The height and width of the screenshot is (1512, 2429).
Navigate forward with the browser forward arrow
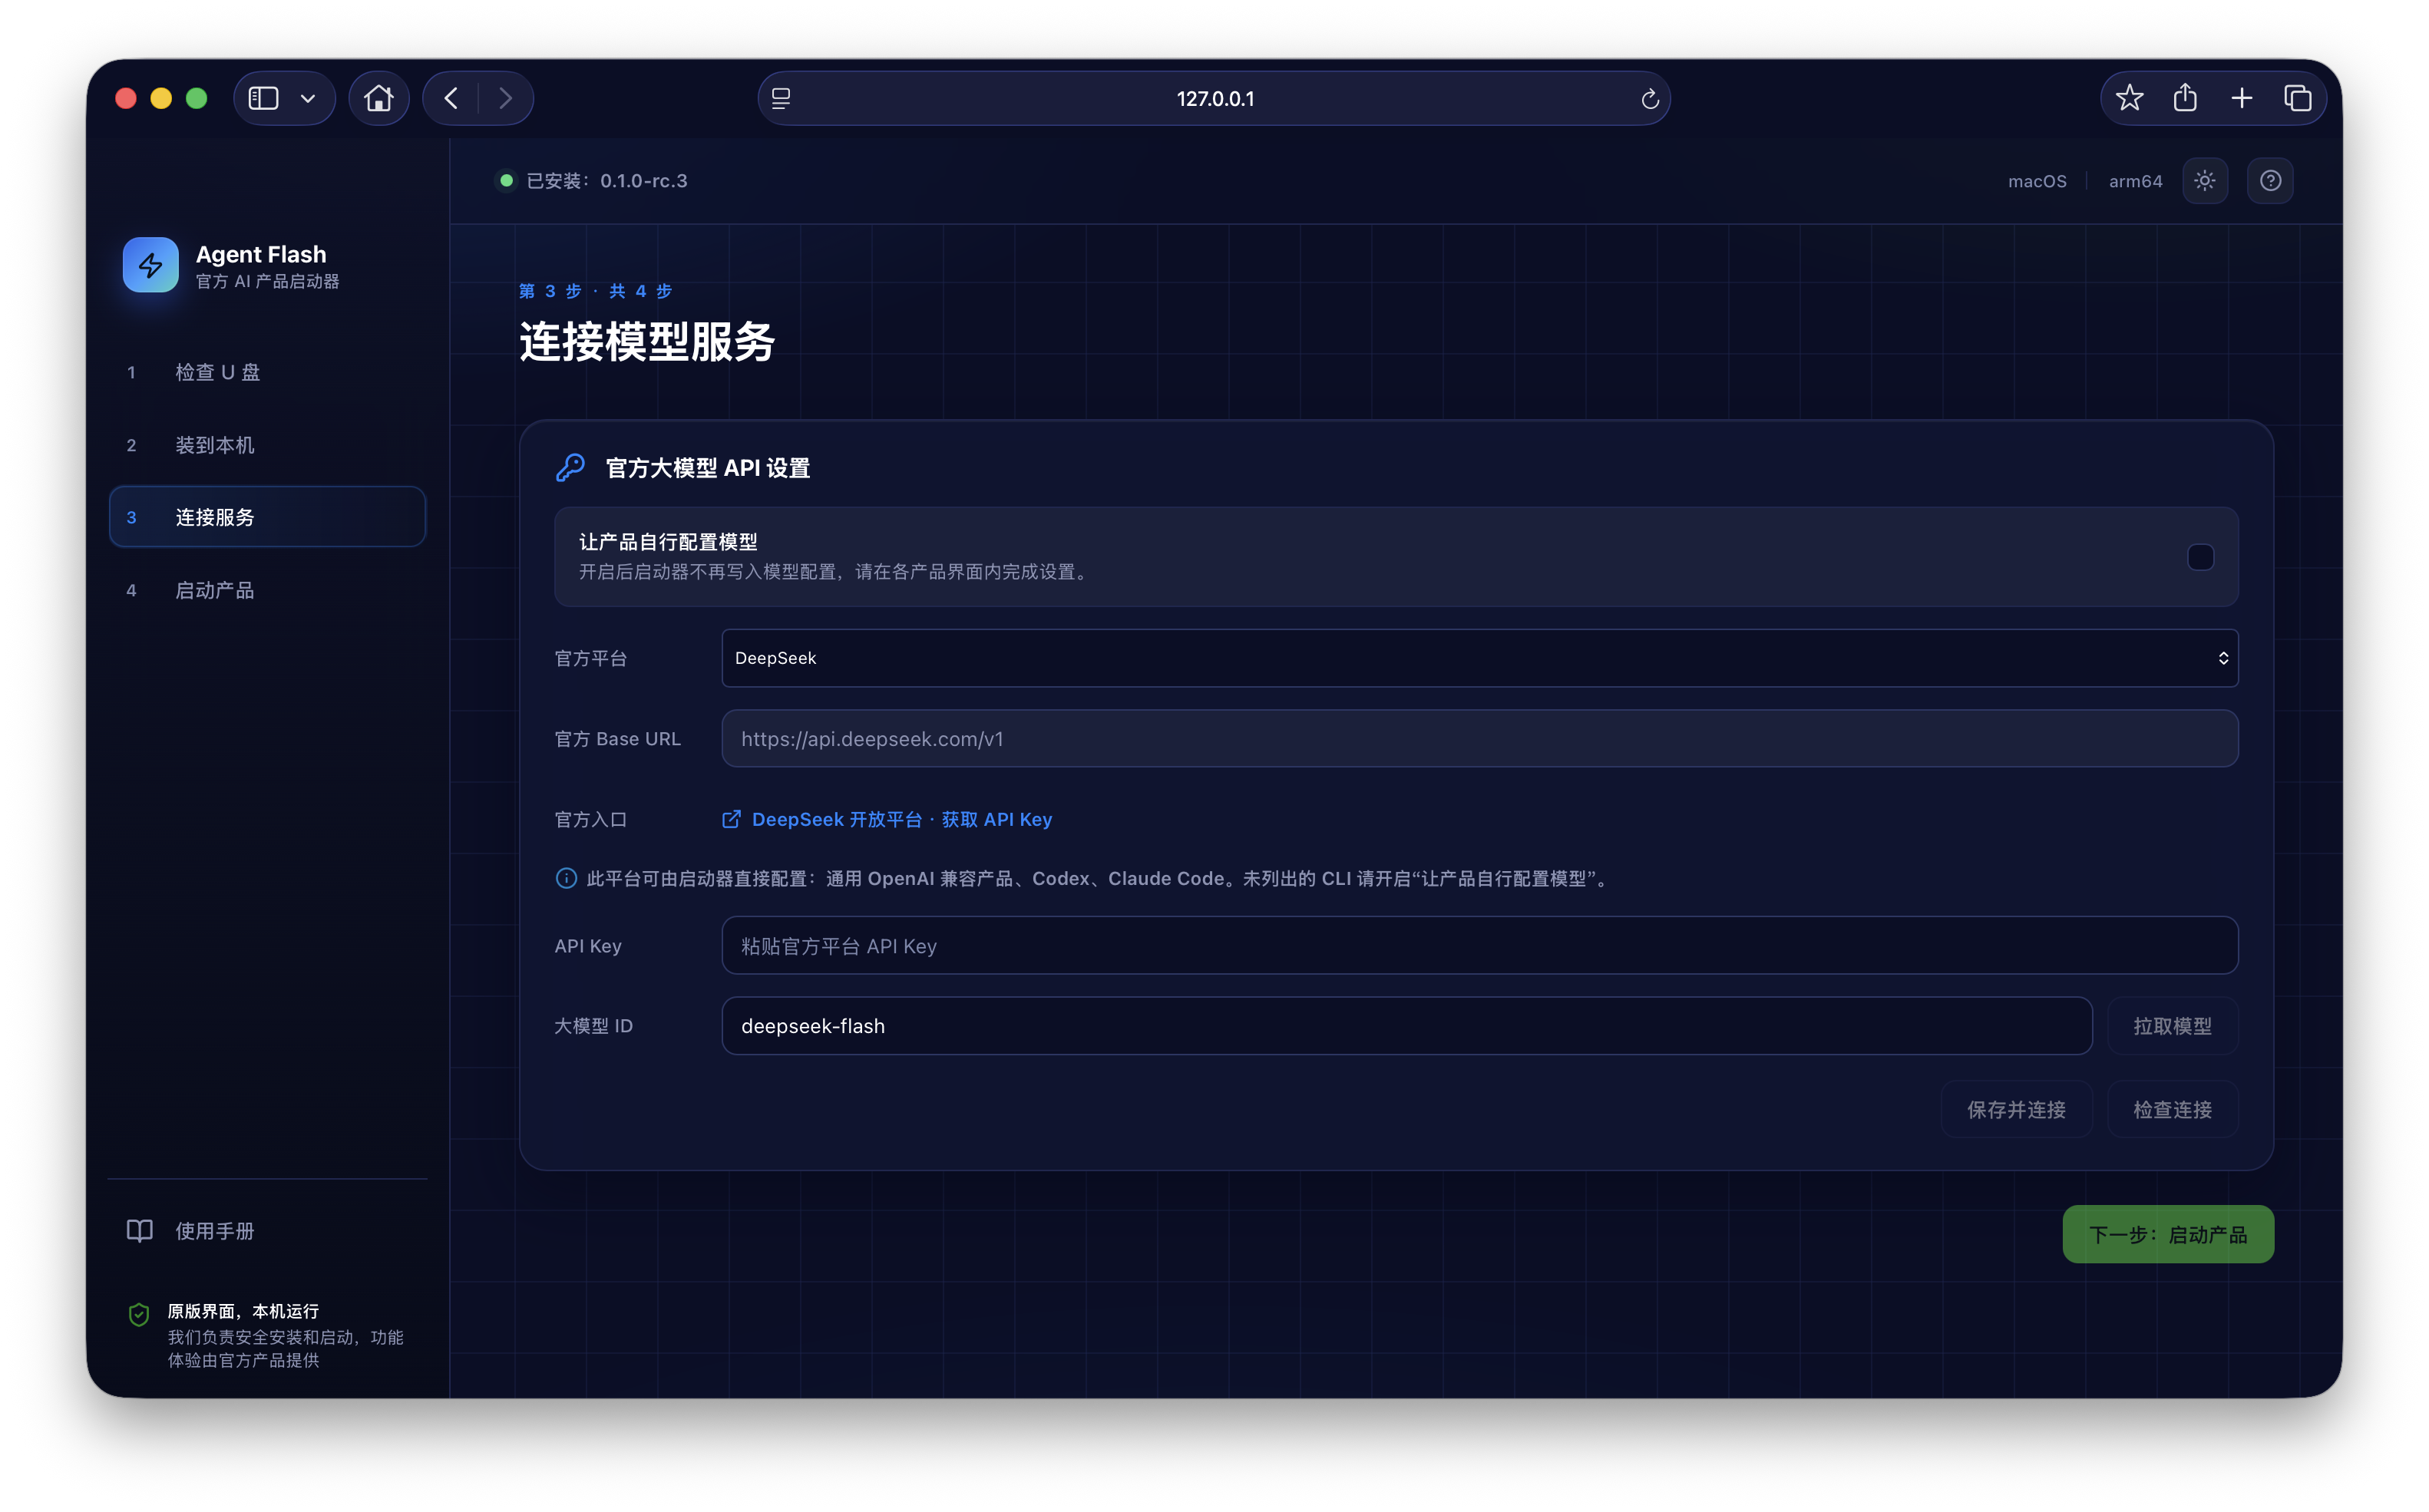(x=505, y=98)
